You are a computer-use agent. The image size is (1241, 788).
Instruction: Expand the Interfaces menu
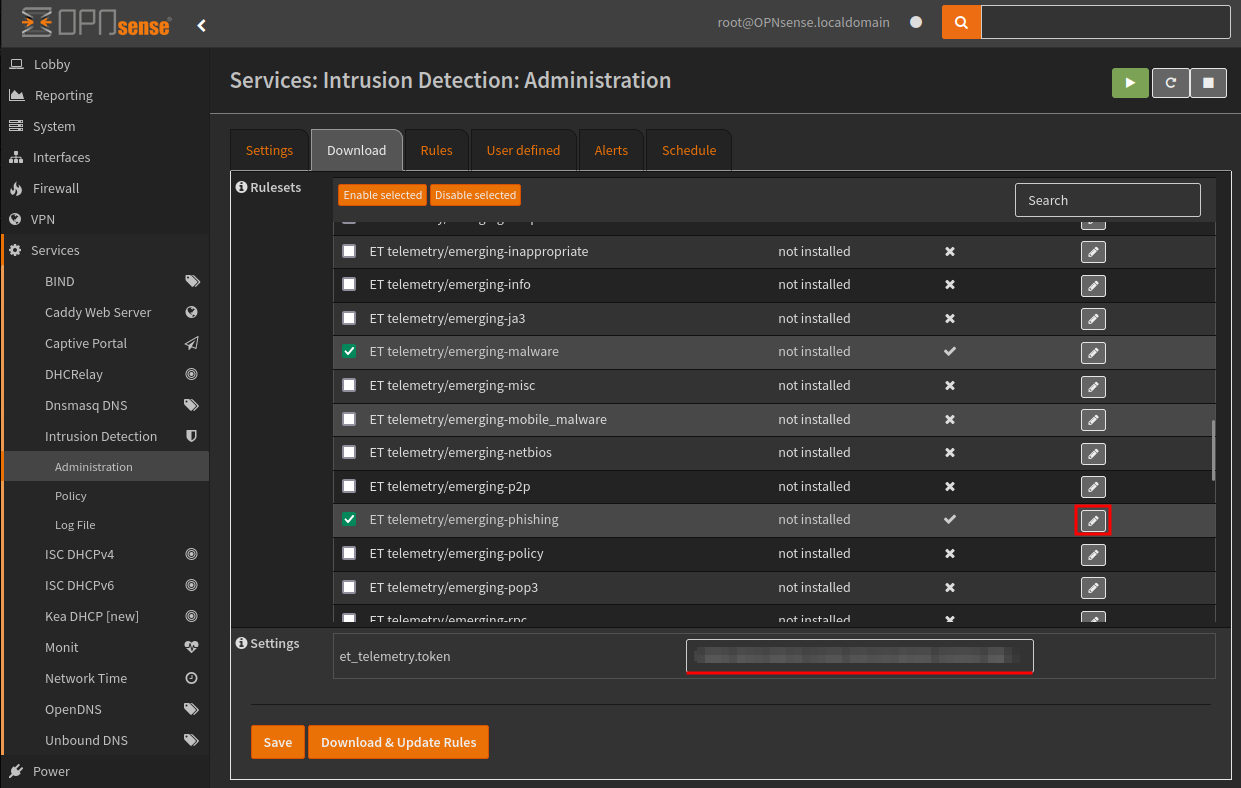coord(105,157)
